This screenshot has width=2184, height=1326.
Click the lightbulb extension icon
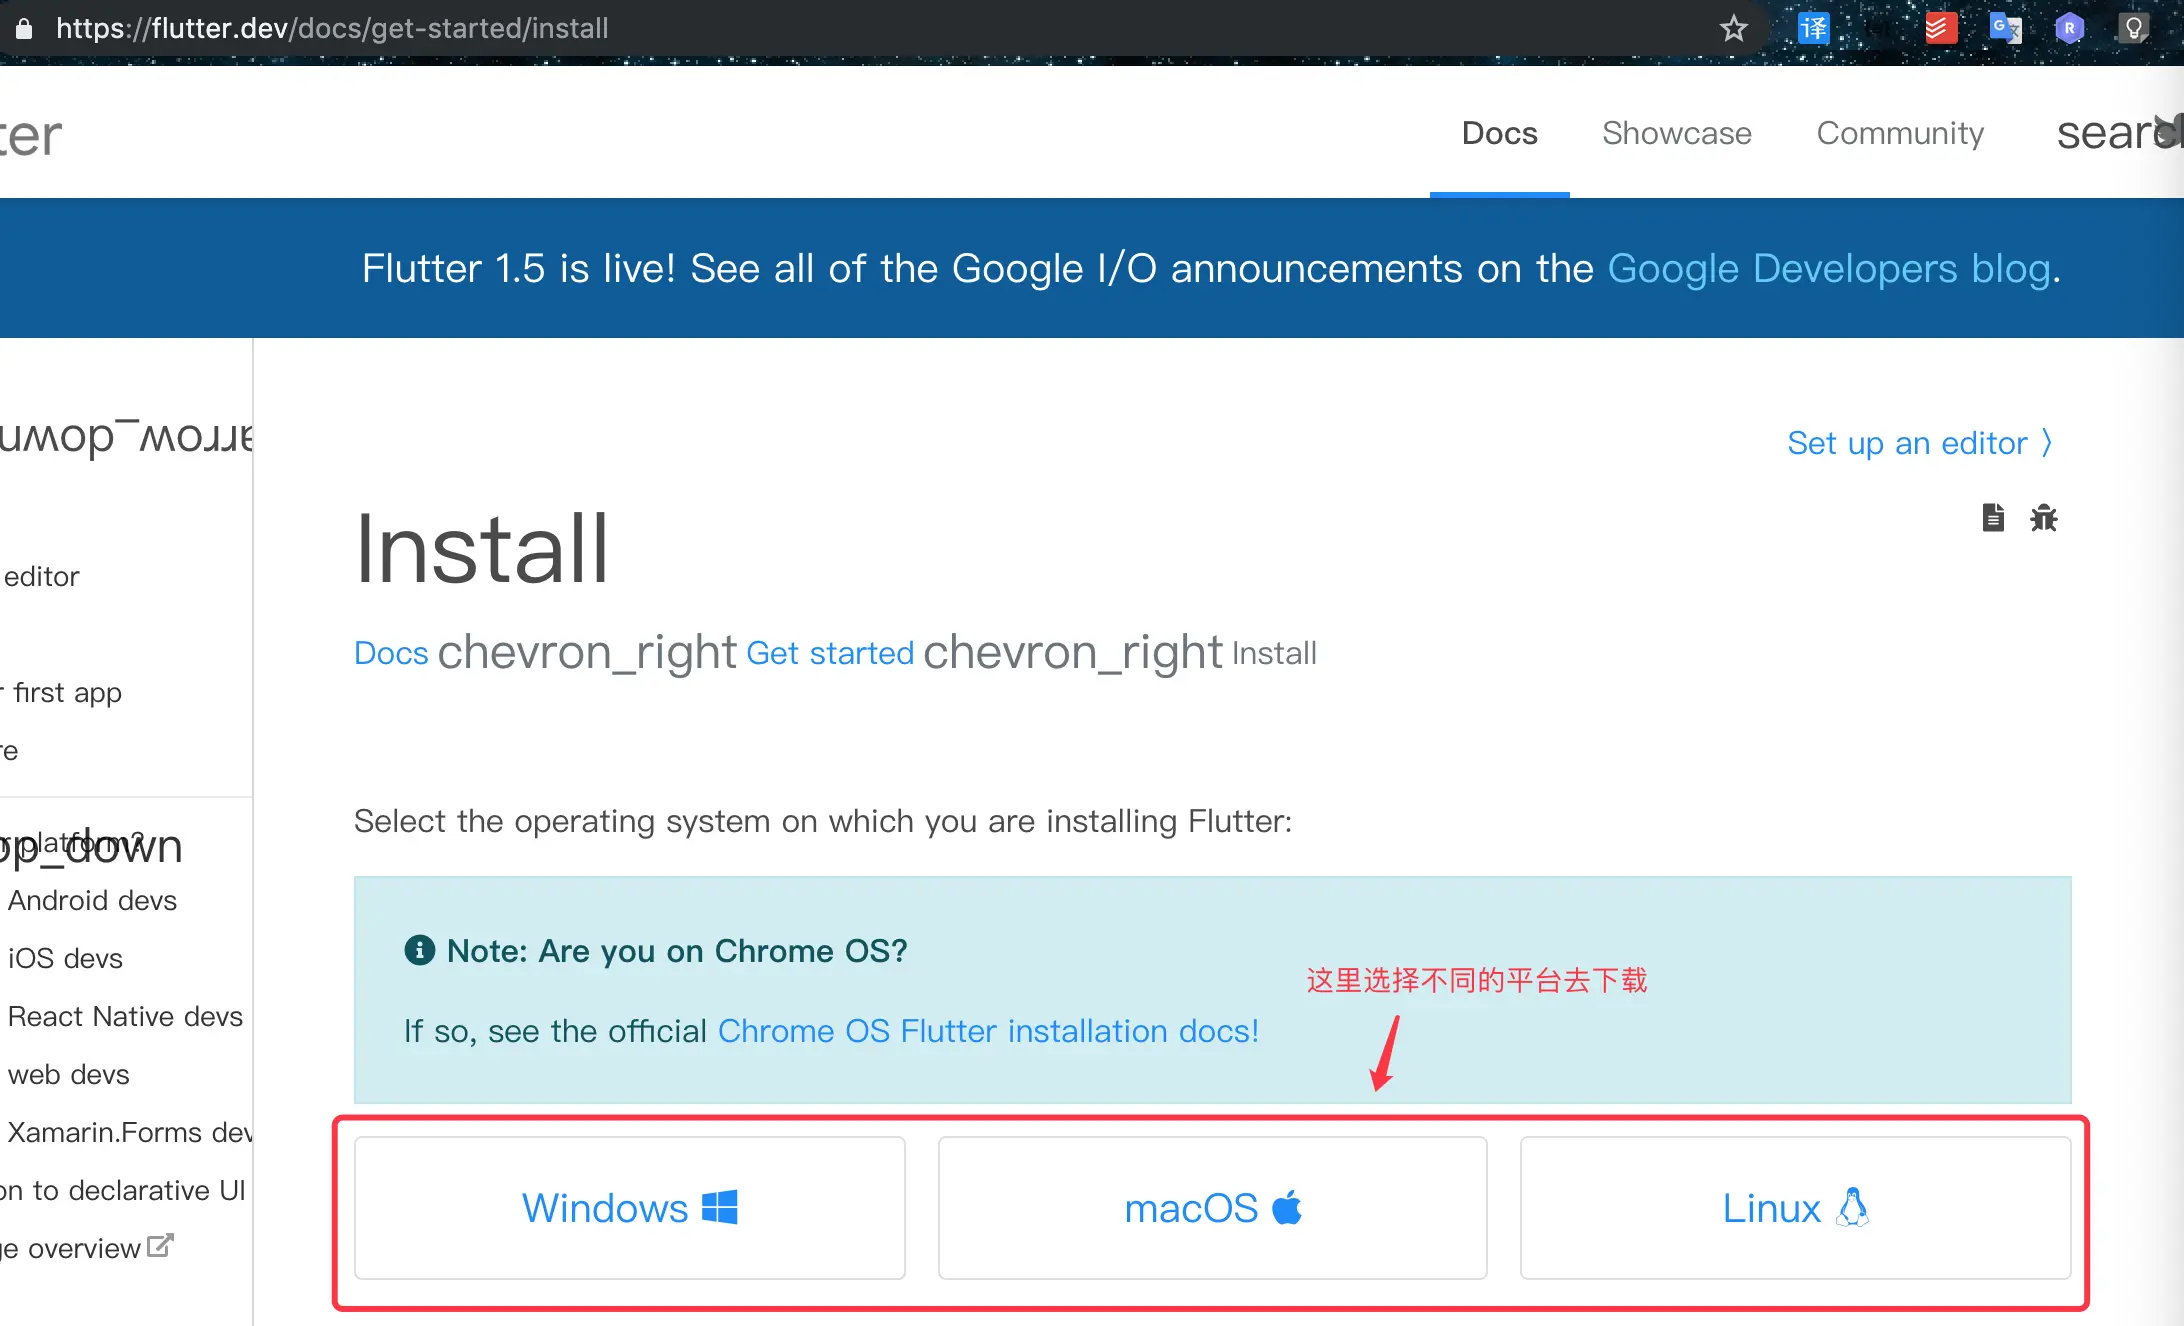point(2133,28)
